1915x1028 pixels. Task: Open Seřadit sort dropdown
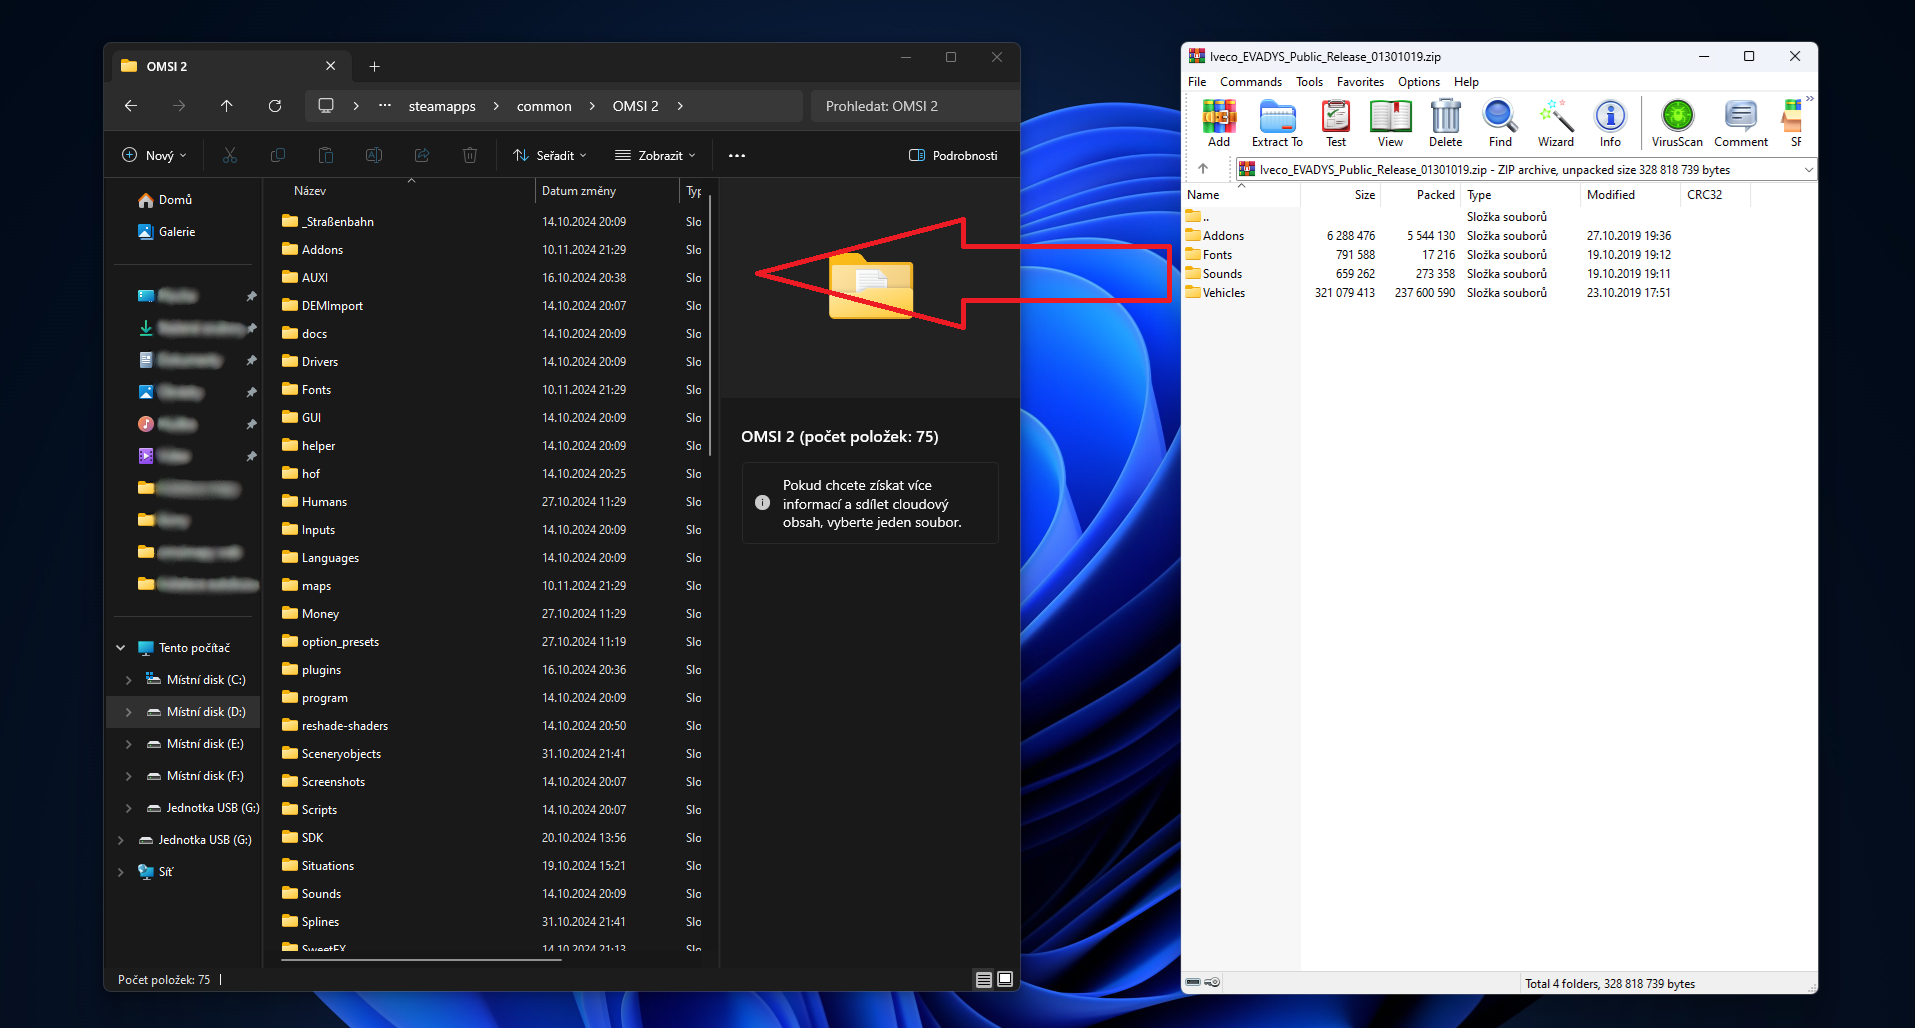point(549,155)
